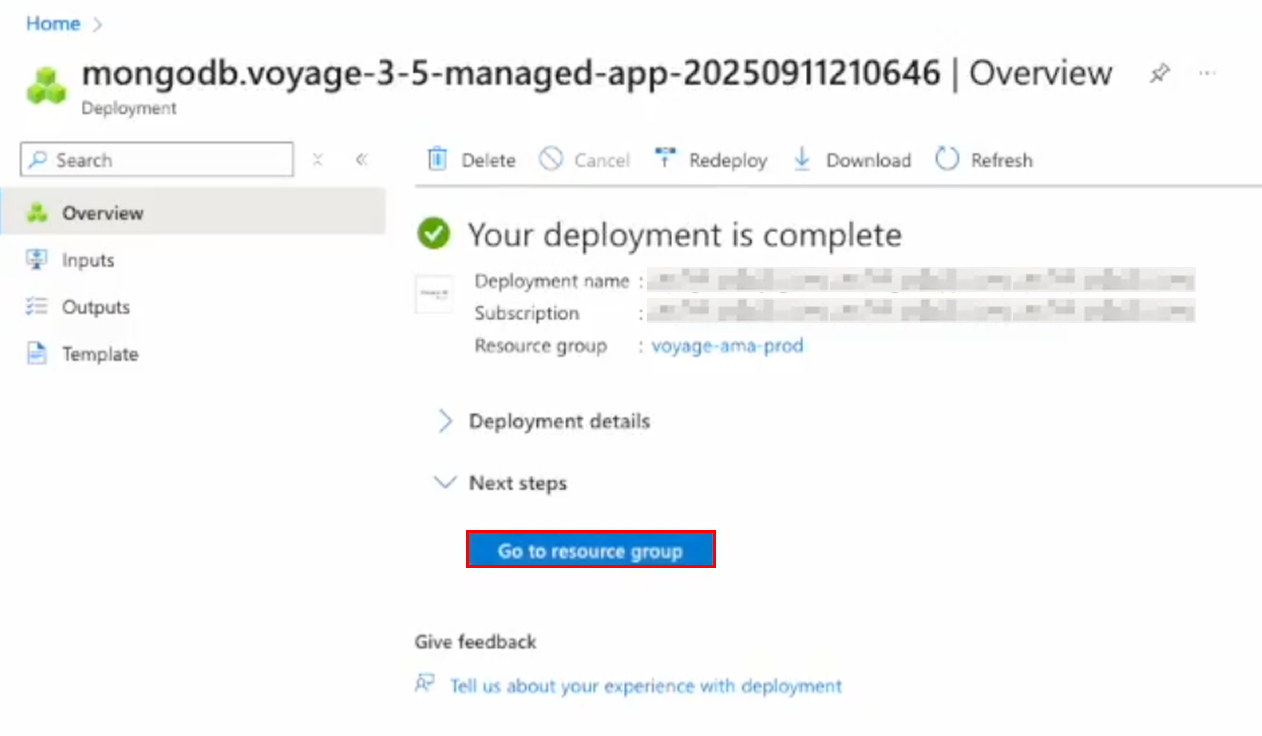Expand Deployment details section

545,421
